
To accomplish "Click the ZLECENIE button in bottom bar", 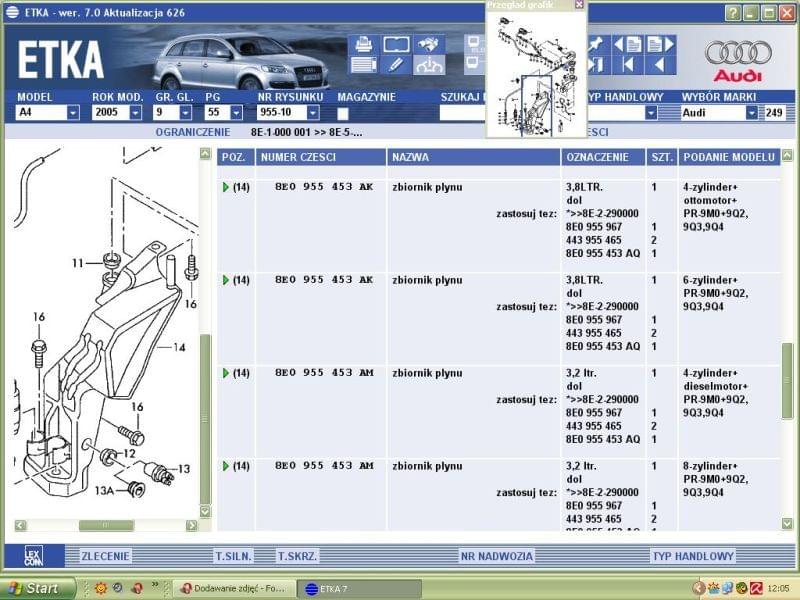I will pyautogui.click(x=105, y=556).
